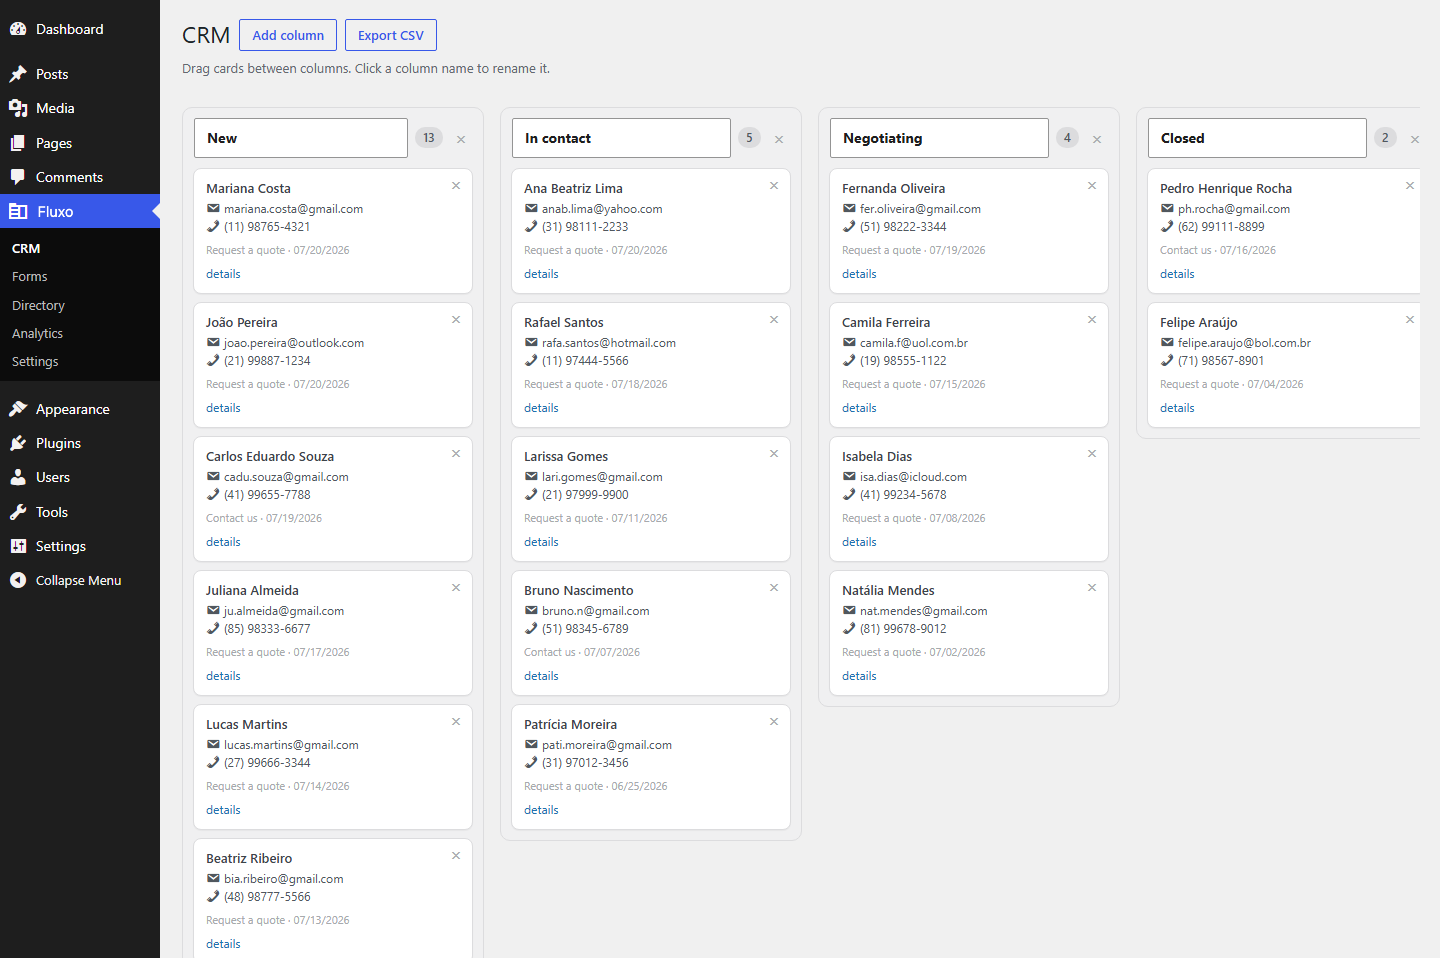Open details for João Pereira
This screenshot has width=1440, height=958.
223,408
